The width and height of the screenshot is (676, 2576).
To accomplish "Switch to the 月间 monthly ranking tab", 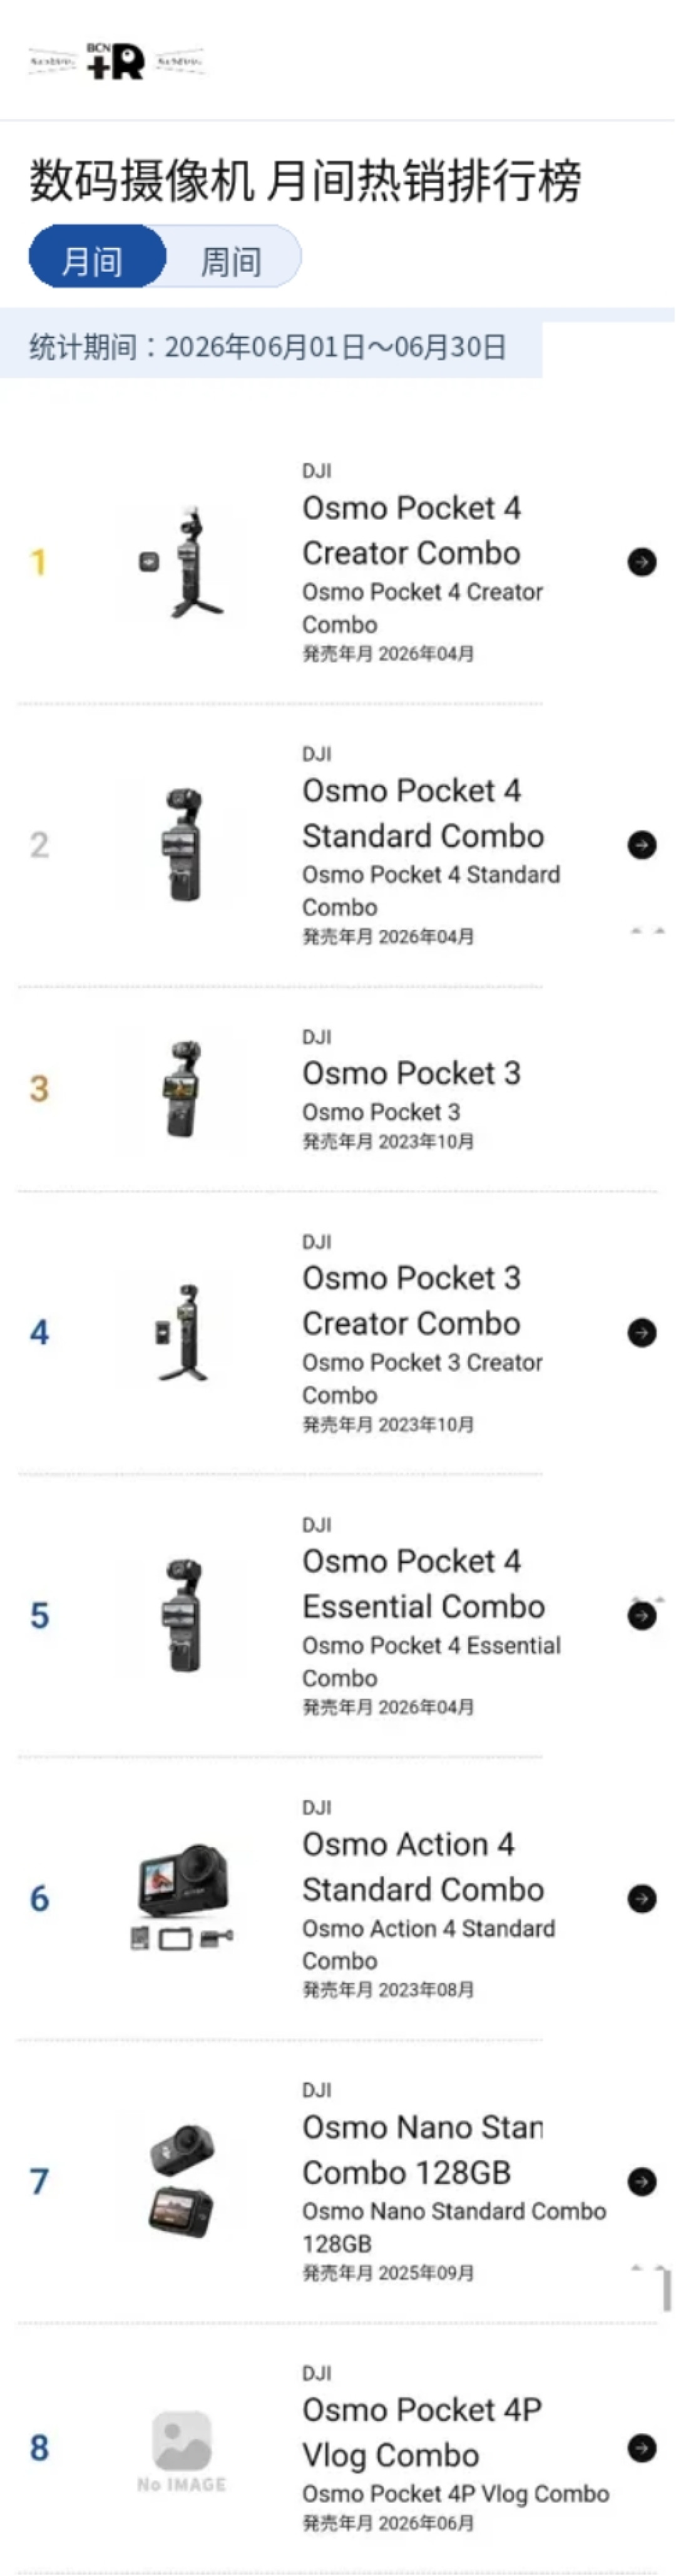I will (x=97, y=256).
